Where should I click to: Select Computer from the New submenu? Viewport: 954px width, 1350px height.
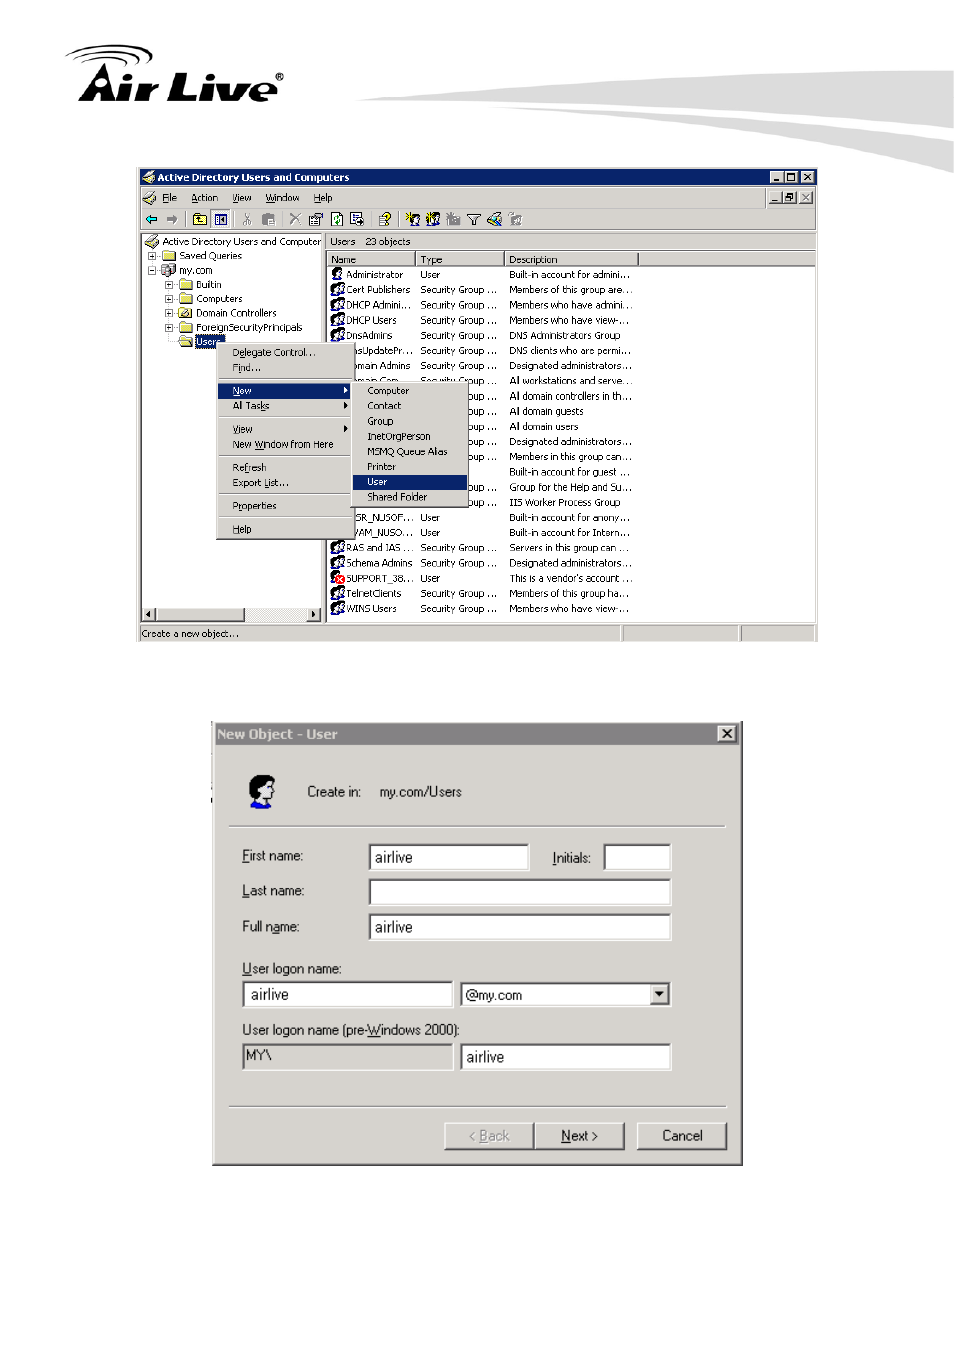410,391
